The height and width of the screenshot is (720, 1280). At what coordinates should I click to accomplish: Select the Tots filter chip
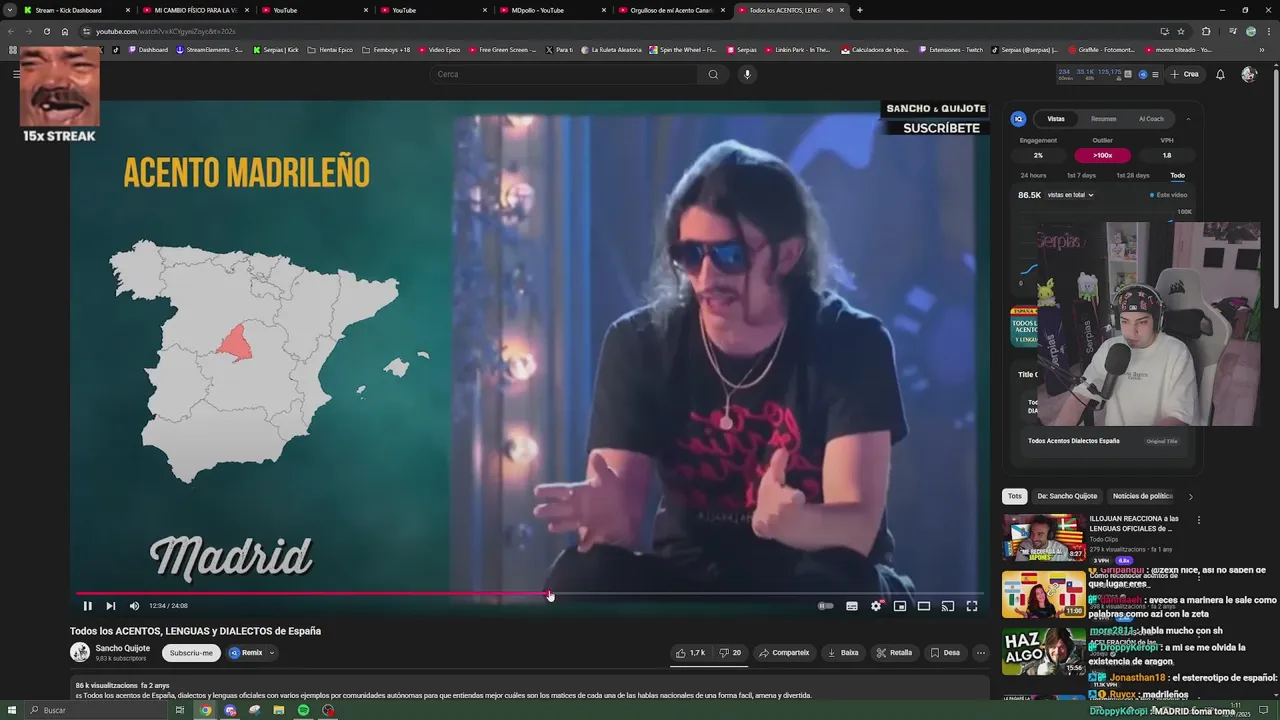click(1015, 496)
